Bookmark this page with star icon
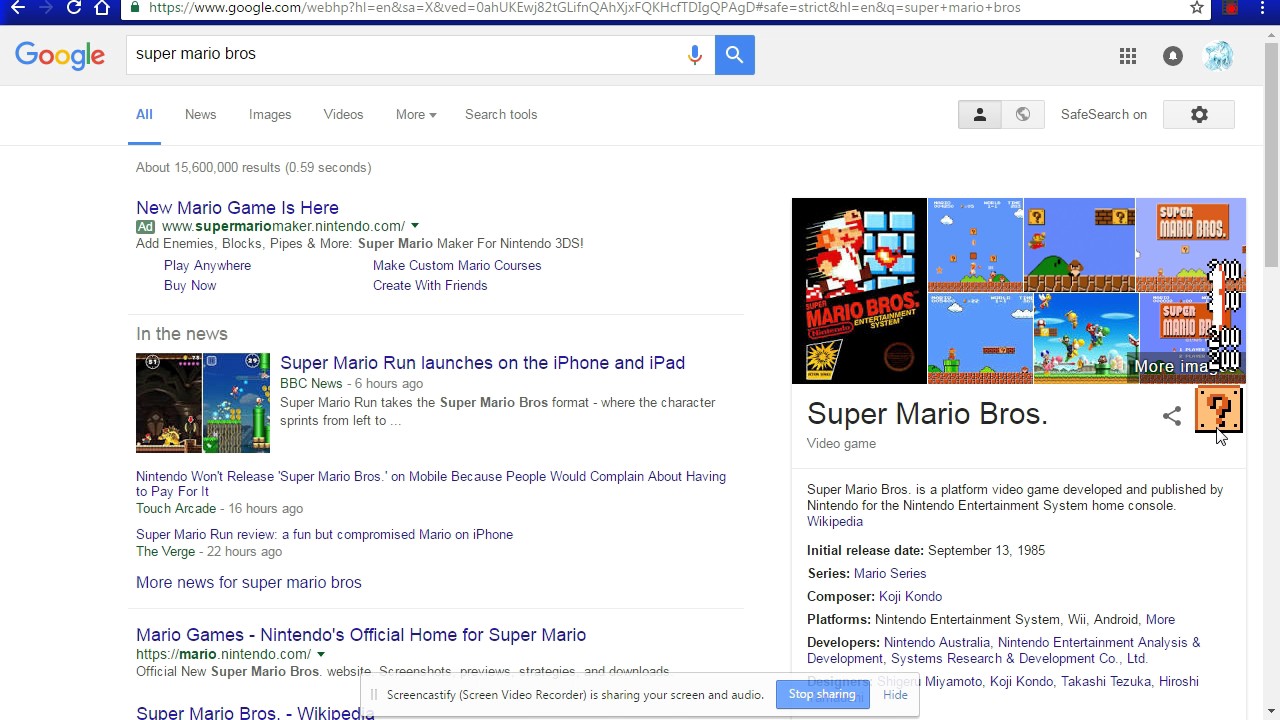The image size is (1280, 720). 1197,7
